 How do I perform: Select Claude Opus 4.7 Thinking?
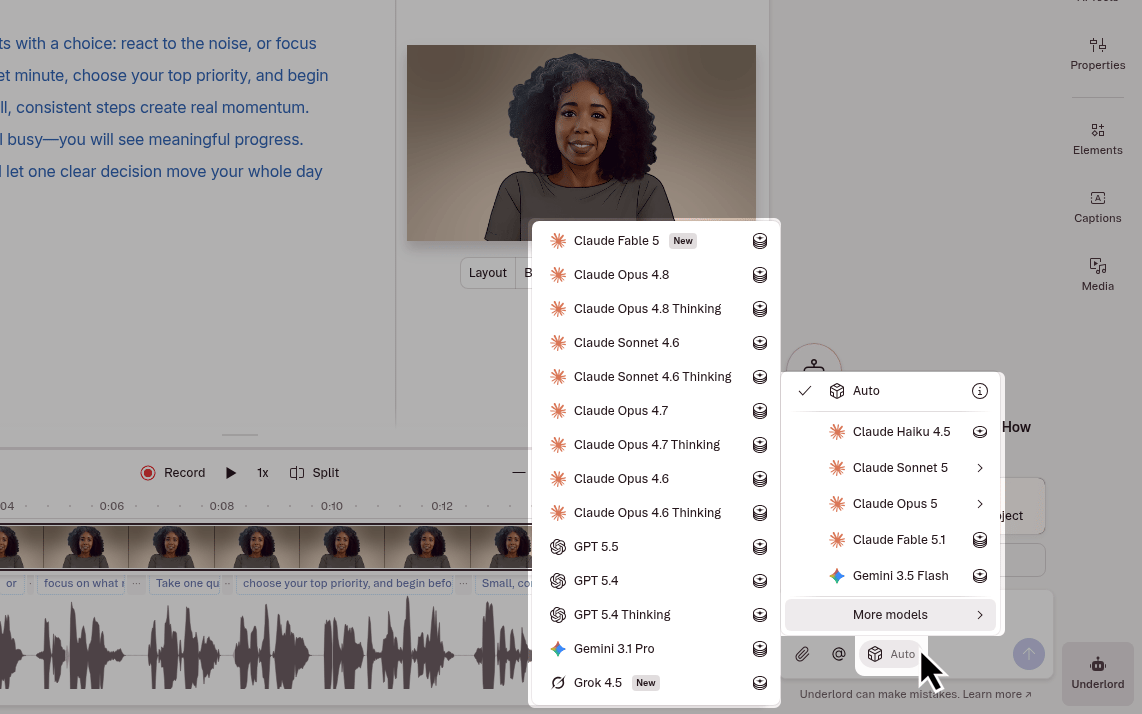655,444
